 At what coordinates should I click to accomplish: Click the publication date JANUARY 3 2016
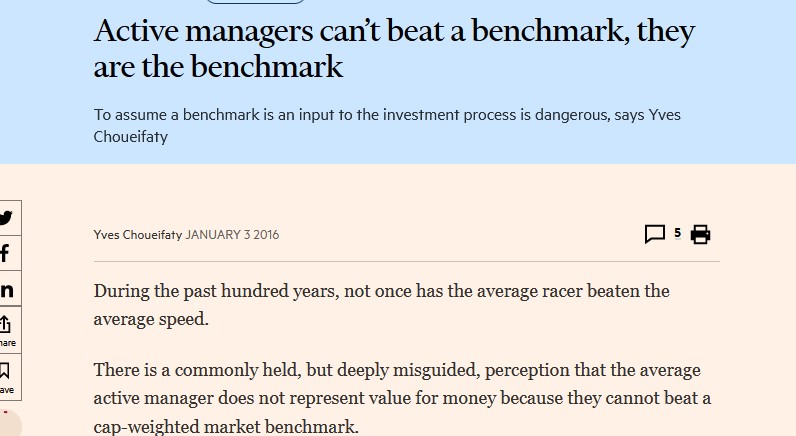(232, 235)
